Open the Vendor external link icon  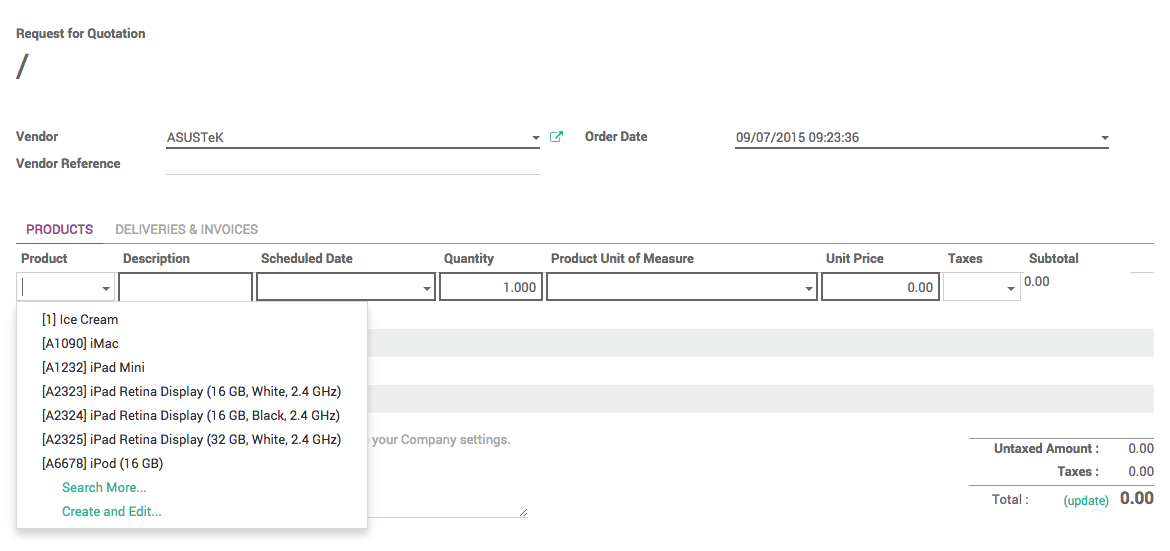557,137
